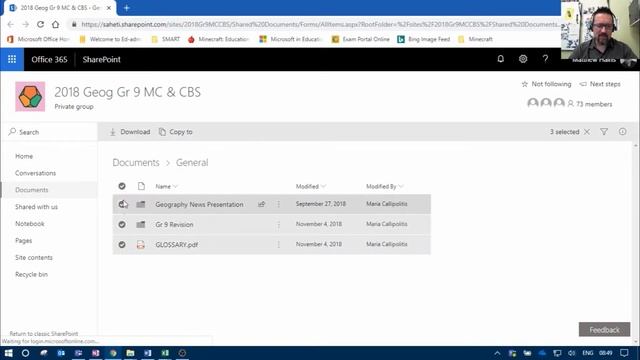Open Conversations in the site navigation
Image resolution: width=640 pixels, height=360 pixels.
tap(36, 173)
